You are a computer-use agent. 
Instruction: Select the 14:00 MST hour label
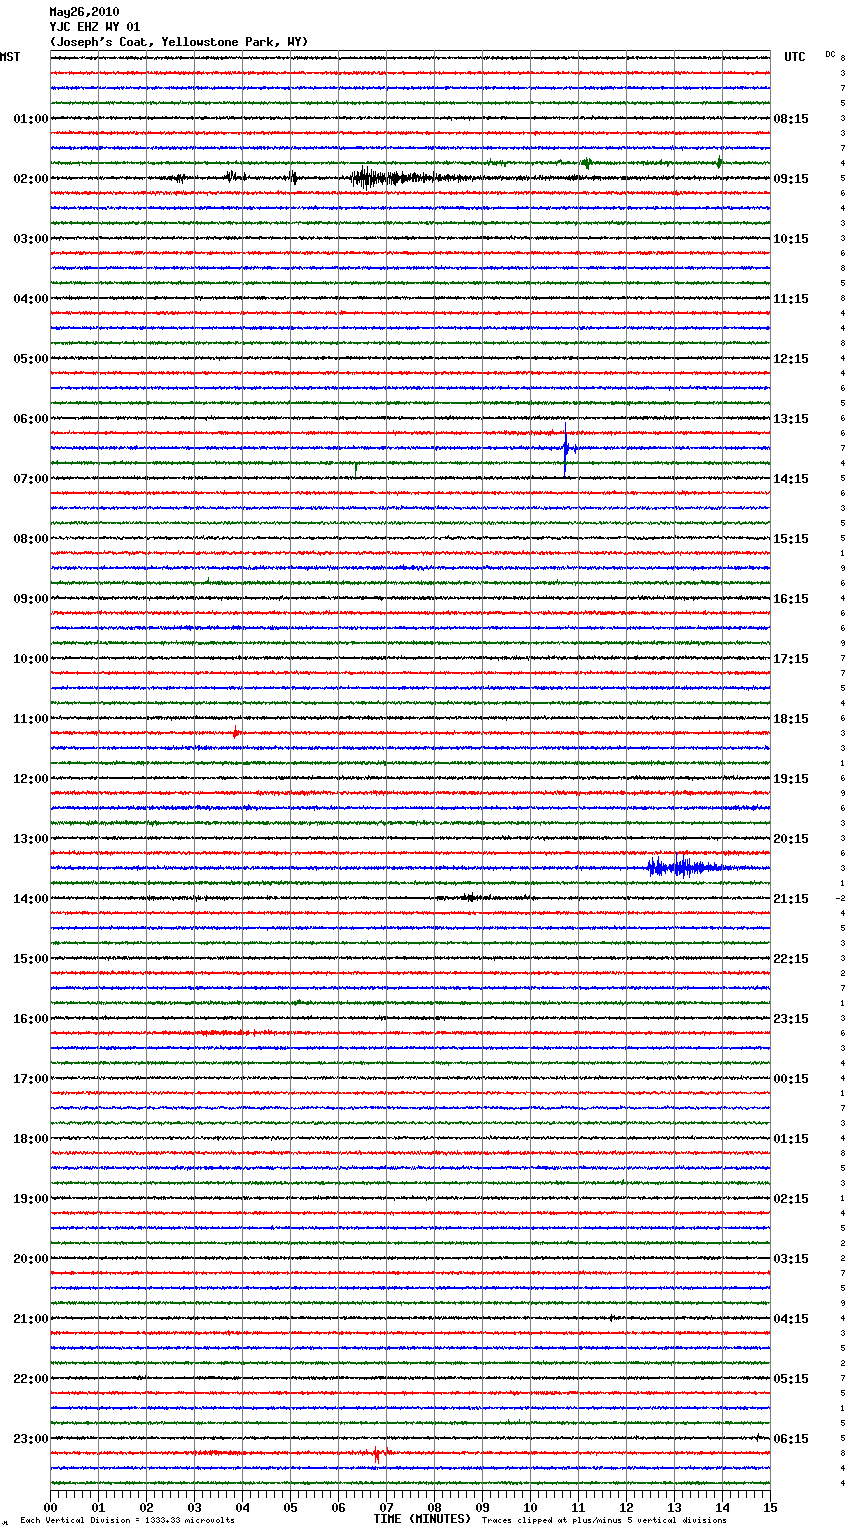click(x=31, y=899)
